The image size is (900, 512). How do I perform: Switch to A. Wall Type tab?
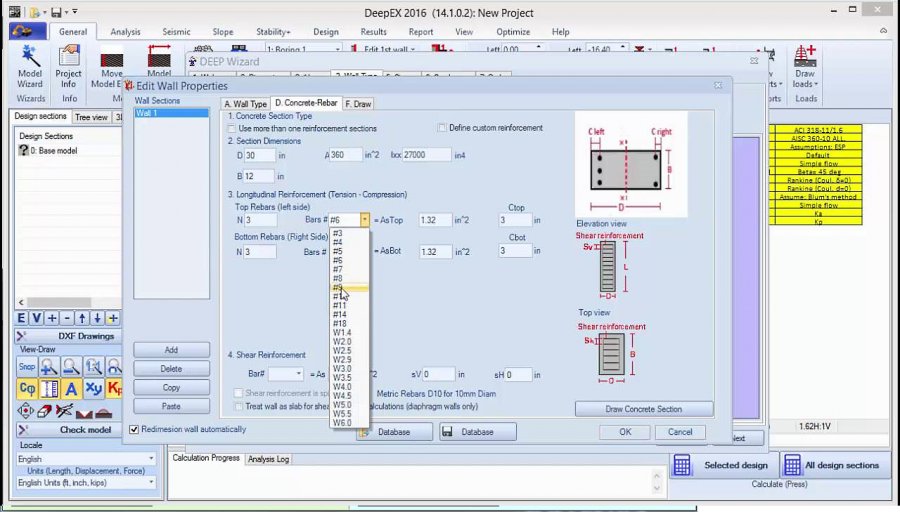(245, 104)
